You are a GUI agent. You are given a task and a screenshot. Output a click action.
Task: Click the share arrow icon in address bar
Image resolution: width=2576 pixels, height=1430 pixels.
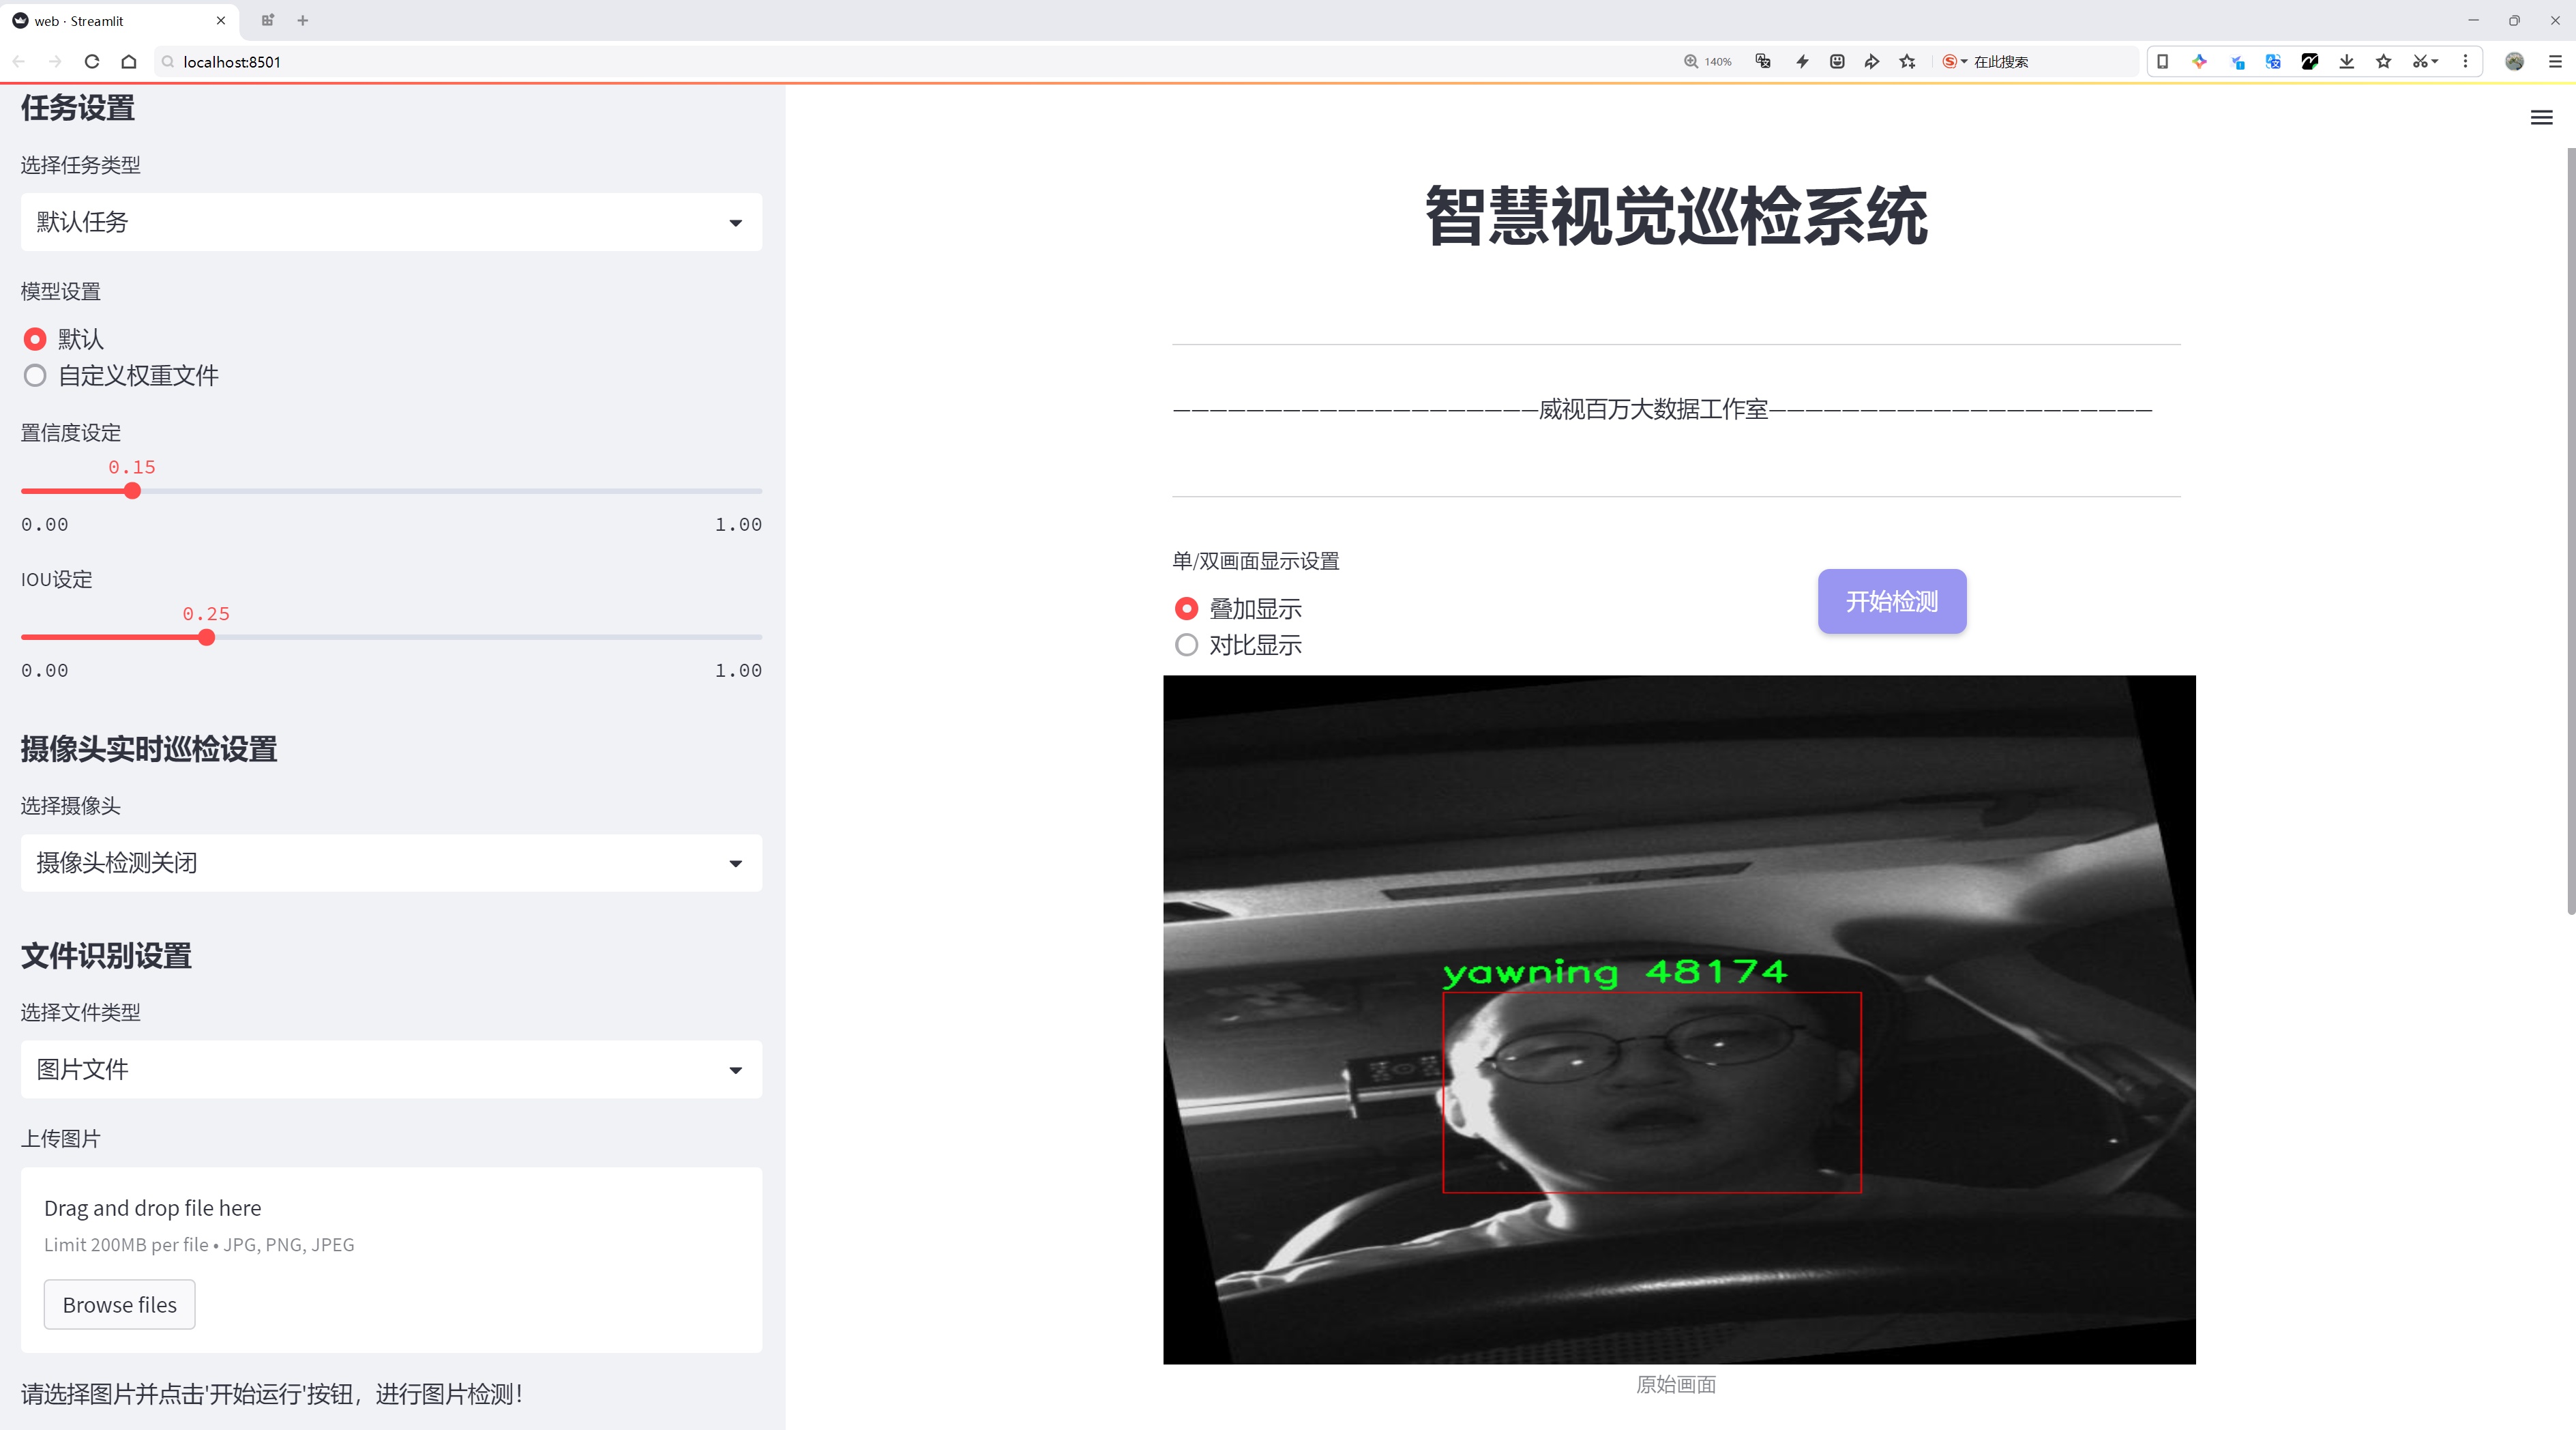pos(1872,61)
